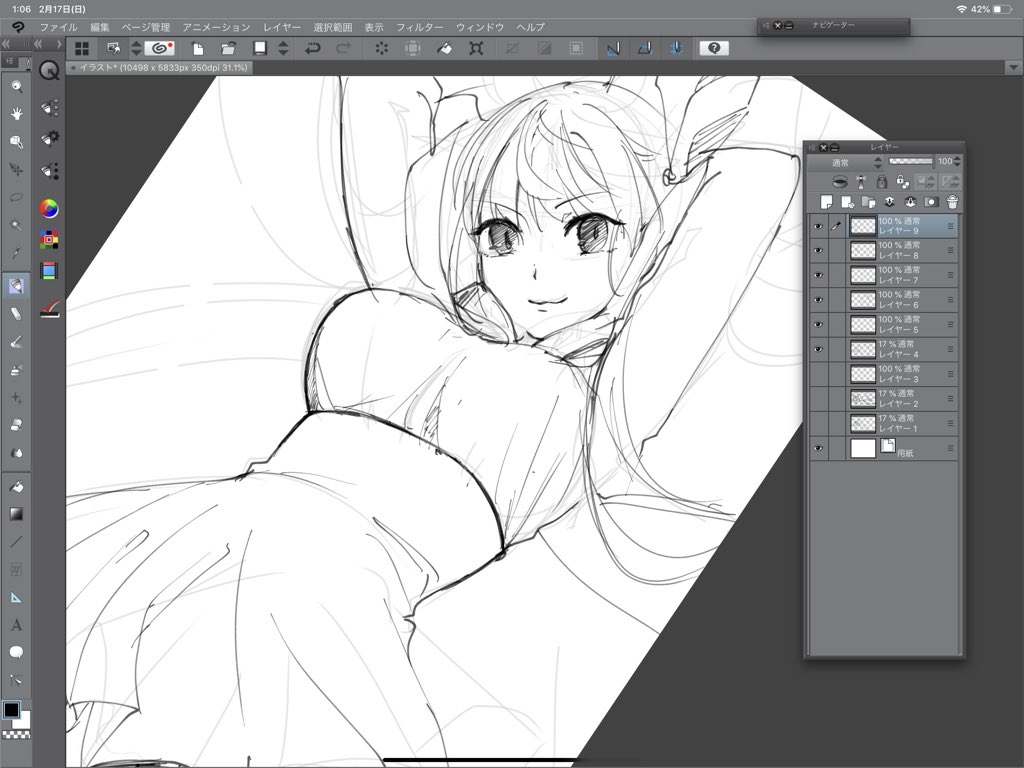Select the Brush tool
Screen dimensions: 1024x768
coord(16,342)
